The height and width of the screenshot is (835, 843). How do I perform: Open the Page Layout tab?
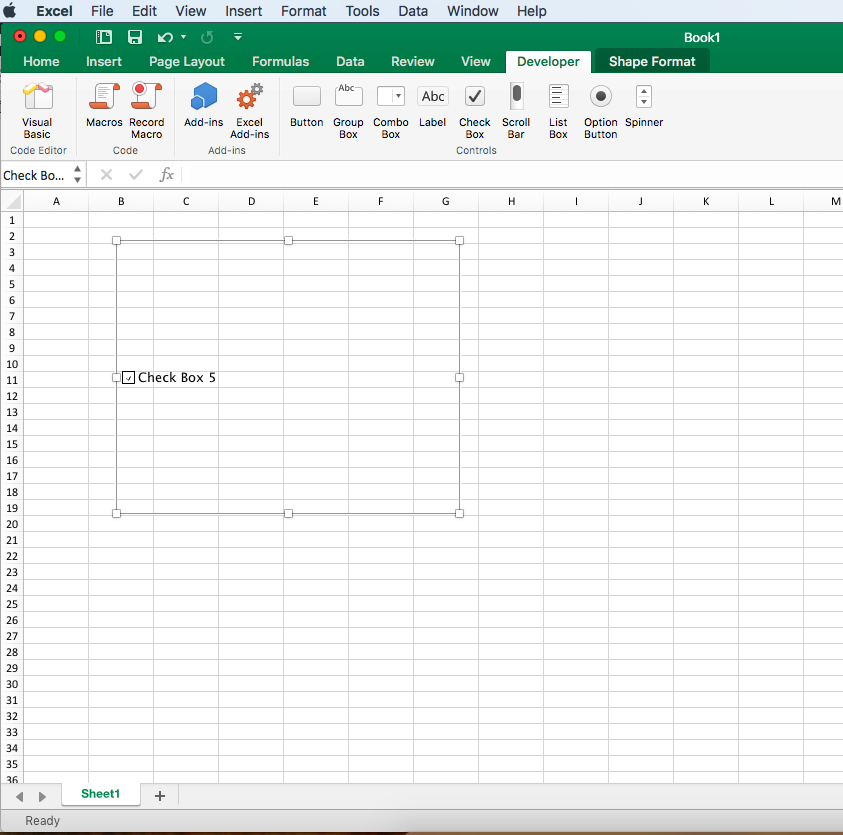[187, 61]
